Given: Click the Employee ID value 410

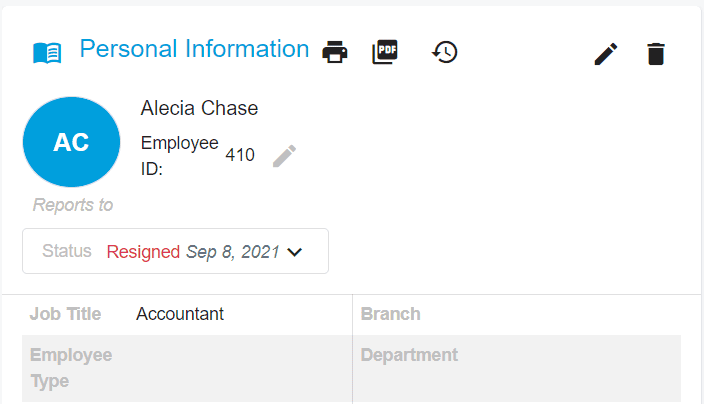Looking at the screenshot, I should tap(240, 155).
